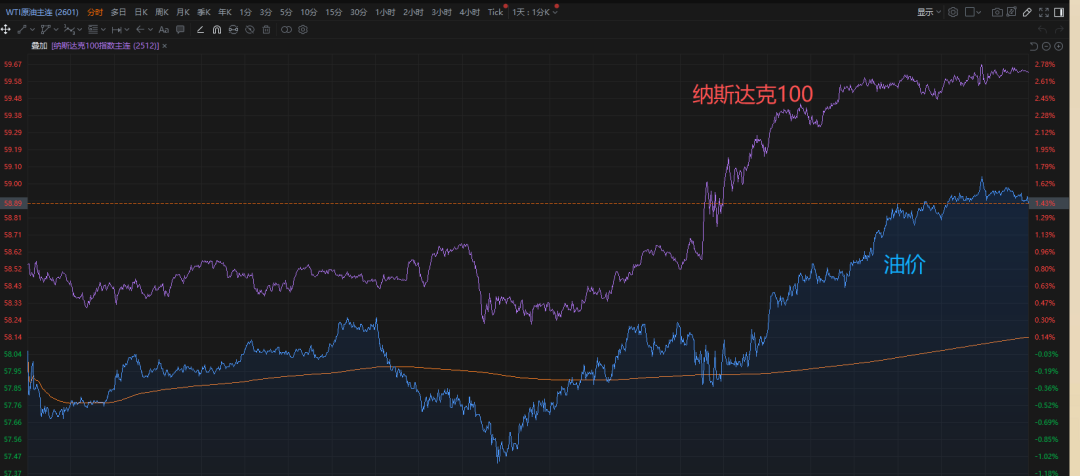Delete all drawings with trash icon
Viewport: 1080px width, 476px height.
pos(267,30)
